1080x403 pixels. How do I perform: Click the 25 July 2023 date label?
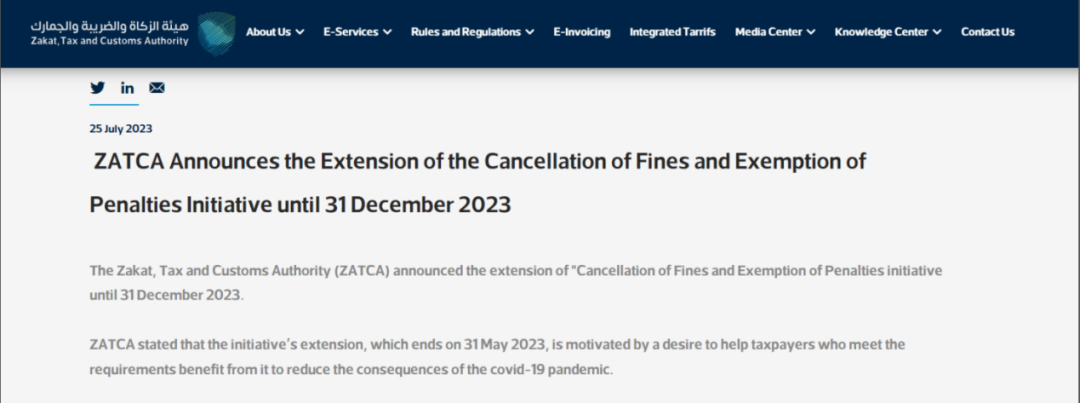(x=121, y=129)
